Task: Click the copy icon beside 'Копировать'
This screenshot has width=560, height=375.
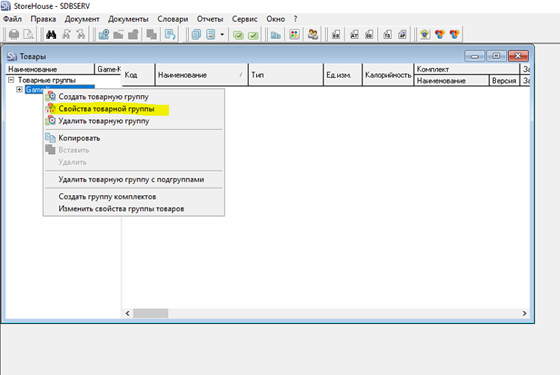Action: [50, 138]
